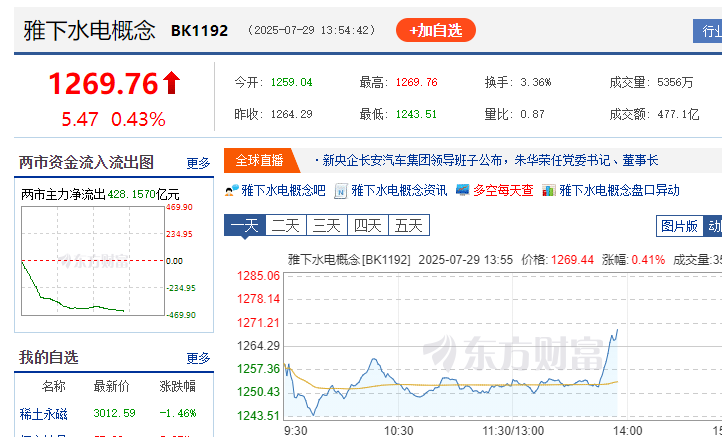The image size is (722, 437).
Task: Click the 最高 value 1269.76
Action: tap(417, 82)
